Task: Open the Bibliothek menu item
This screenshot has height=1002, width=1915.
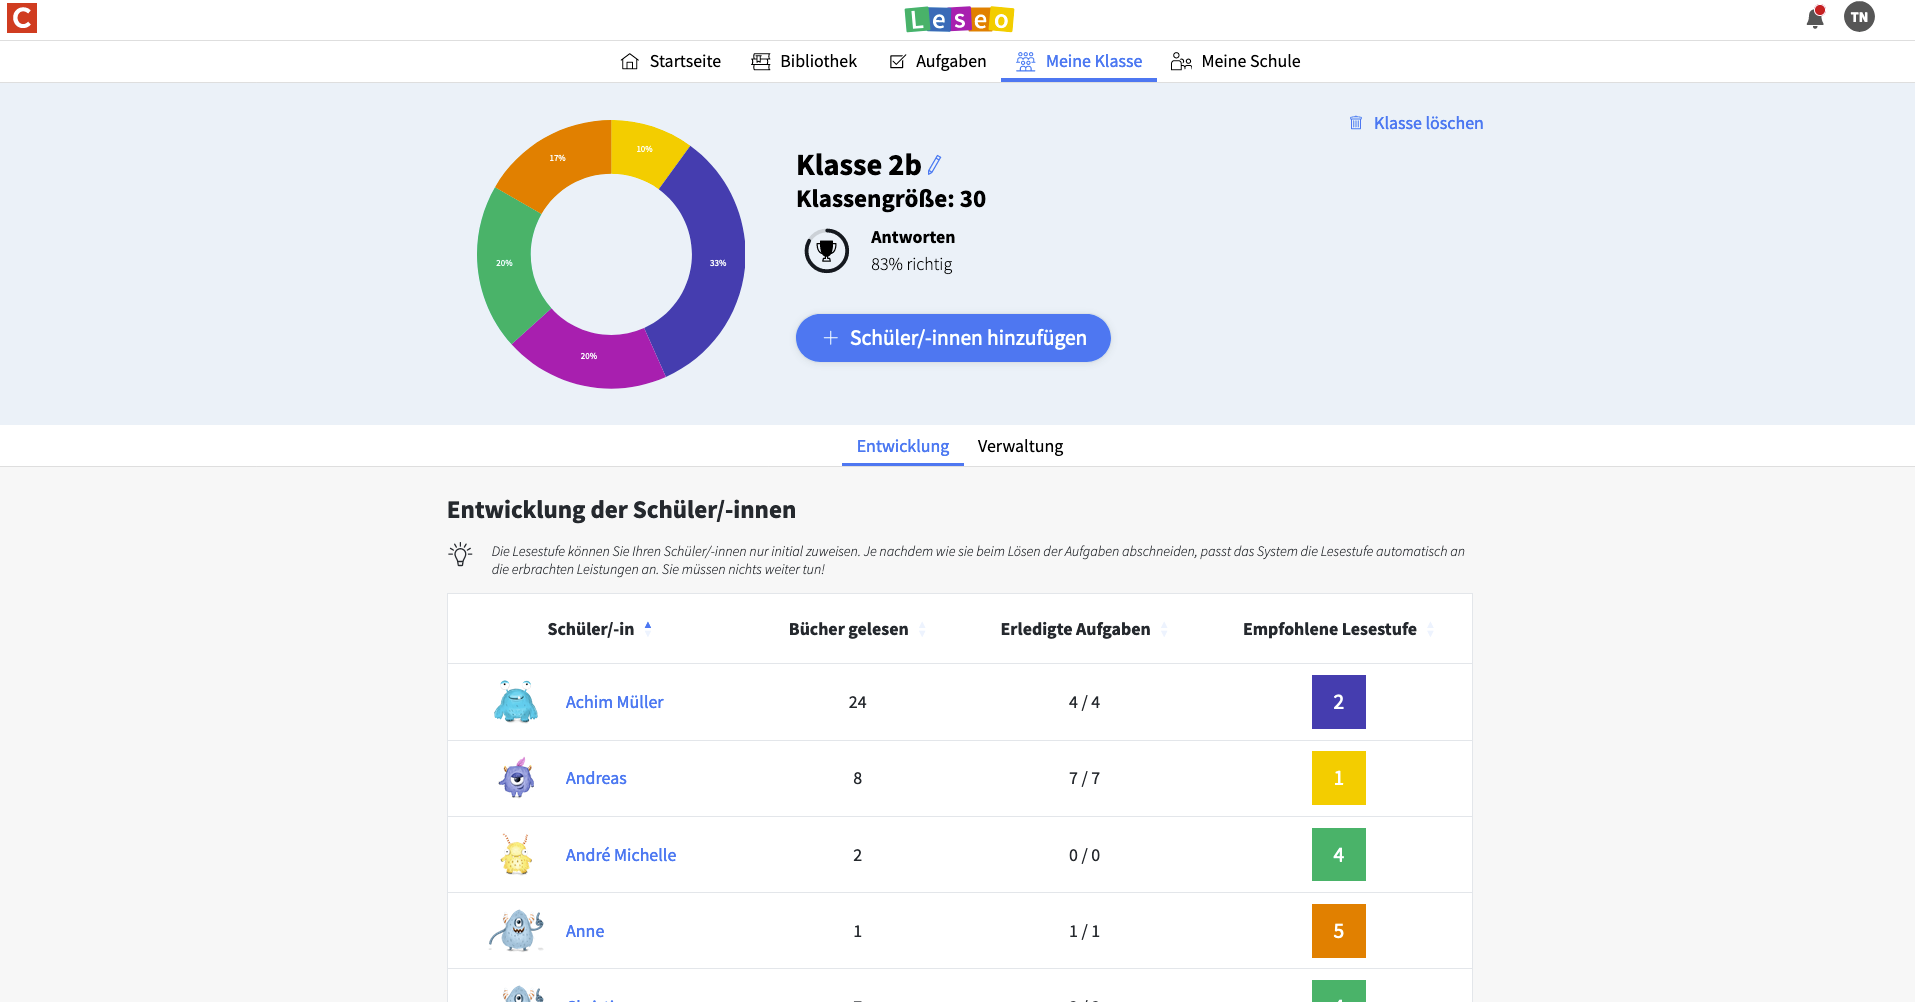Action: (804, 61)
